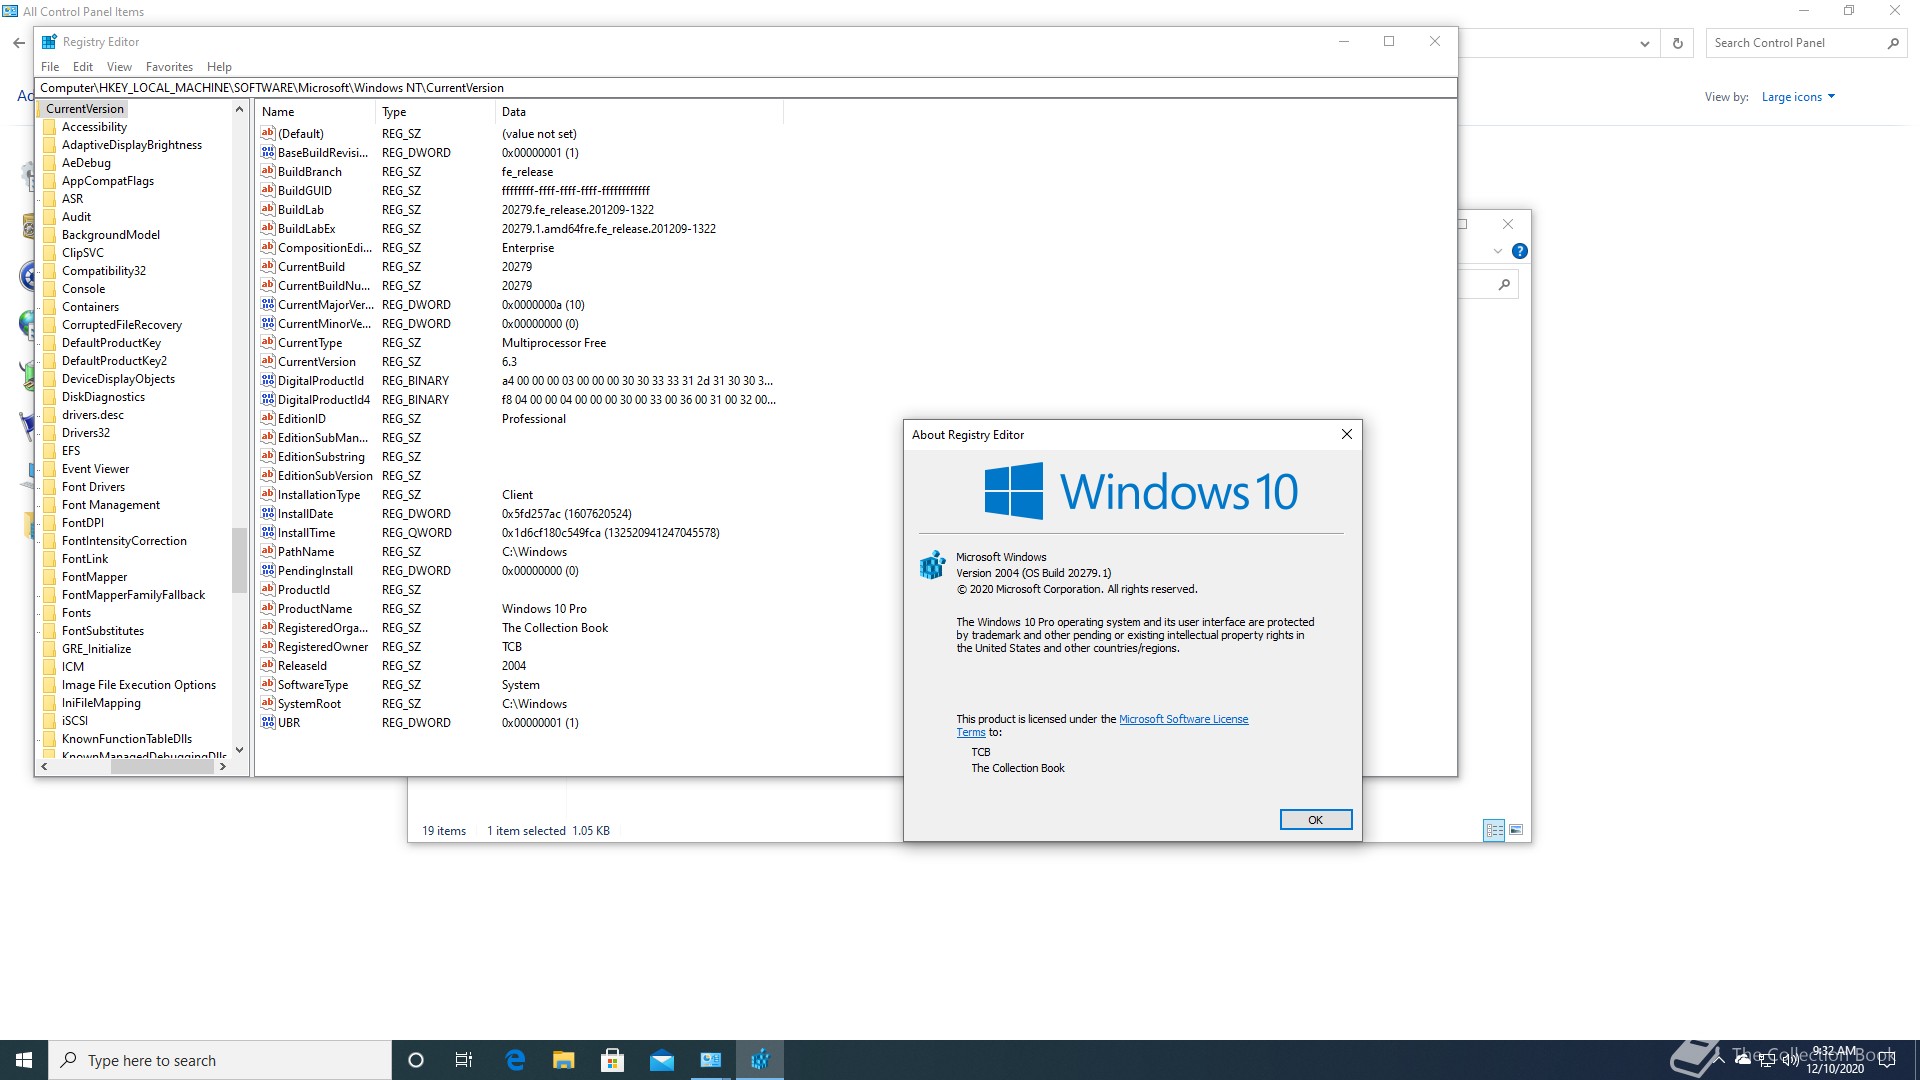Image resolution: width=1920 pixels, height=1080 pixels.
Task: Select the EditionID string value icon
Action: pos(267,419)
